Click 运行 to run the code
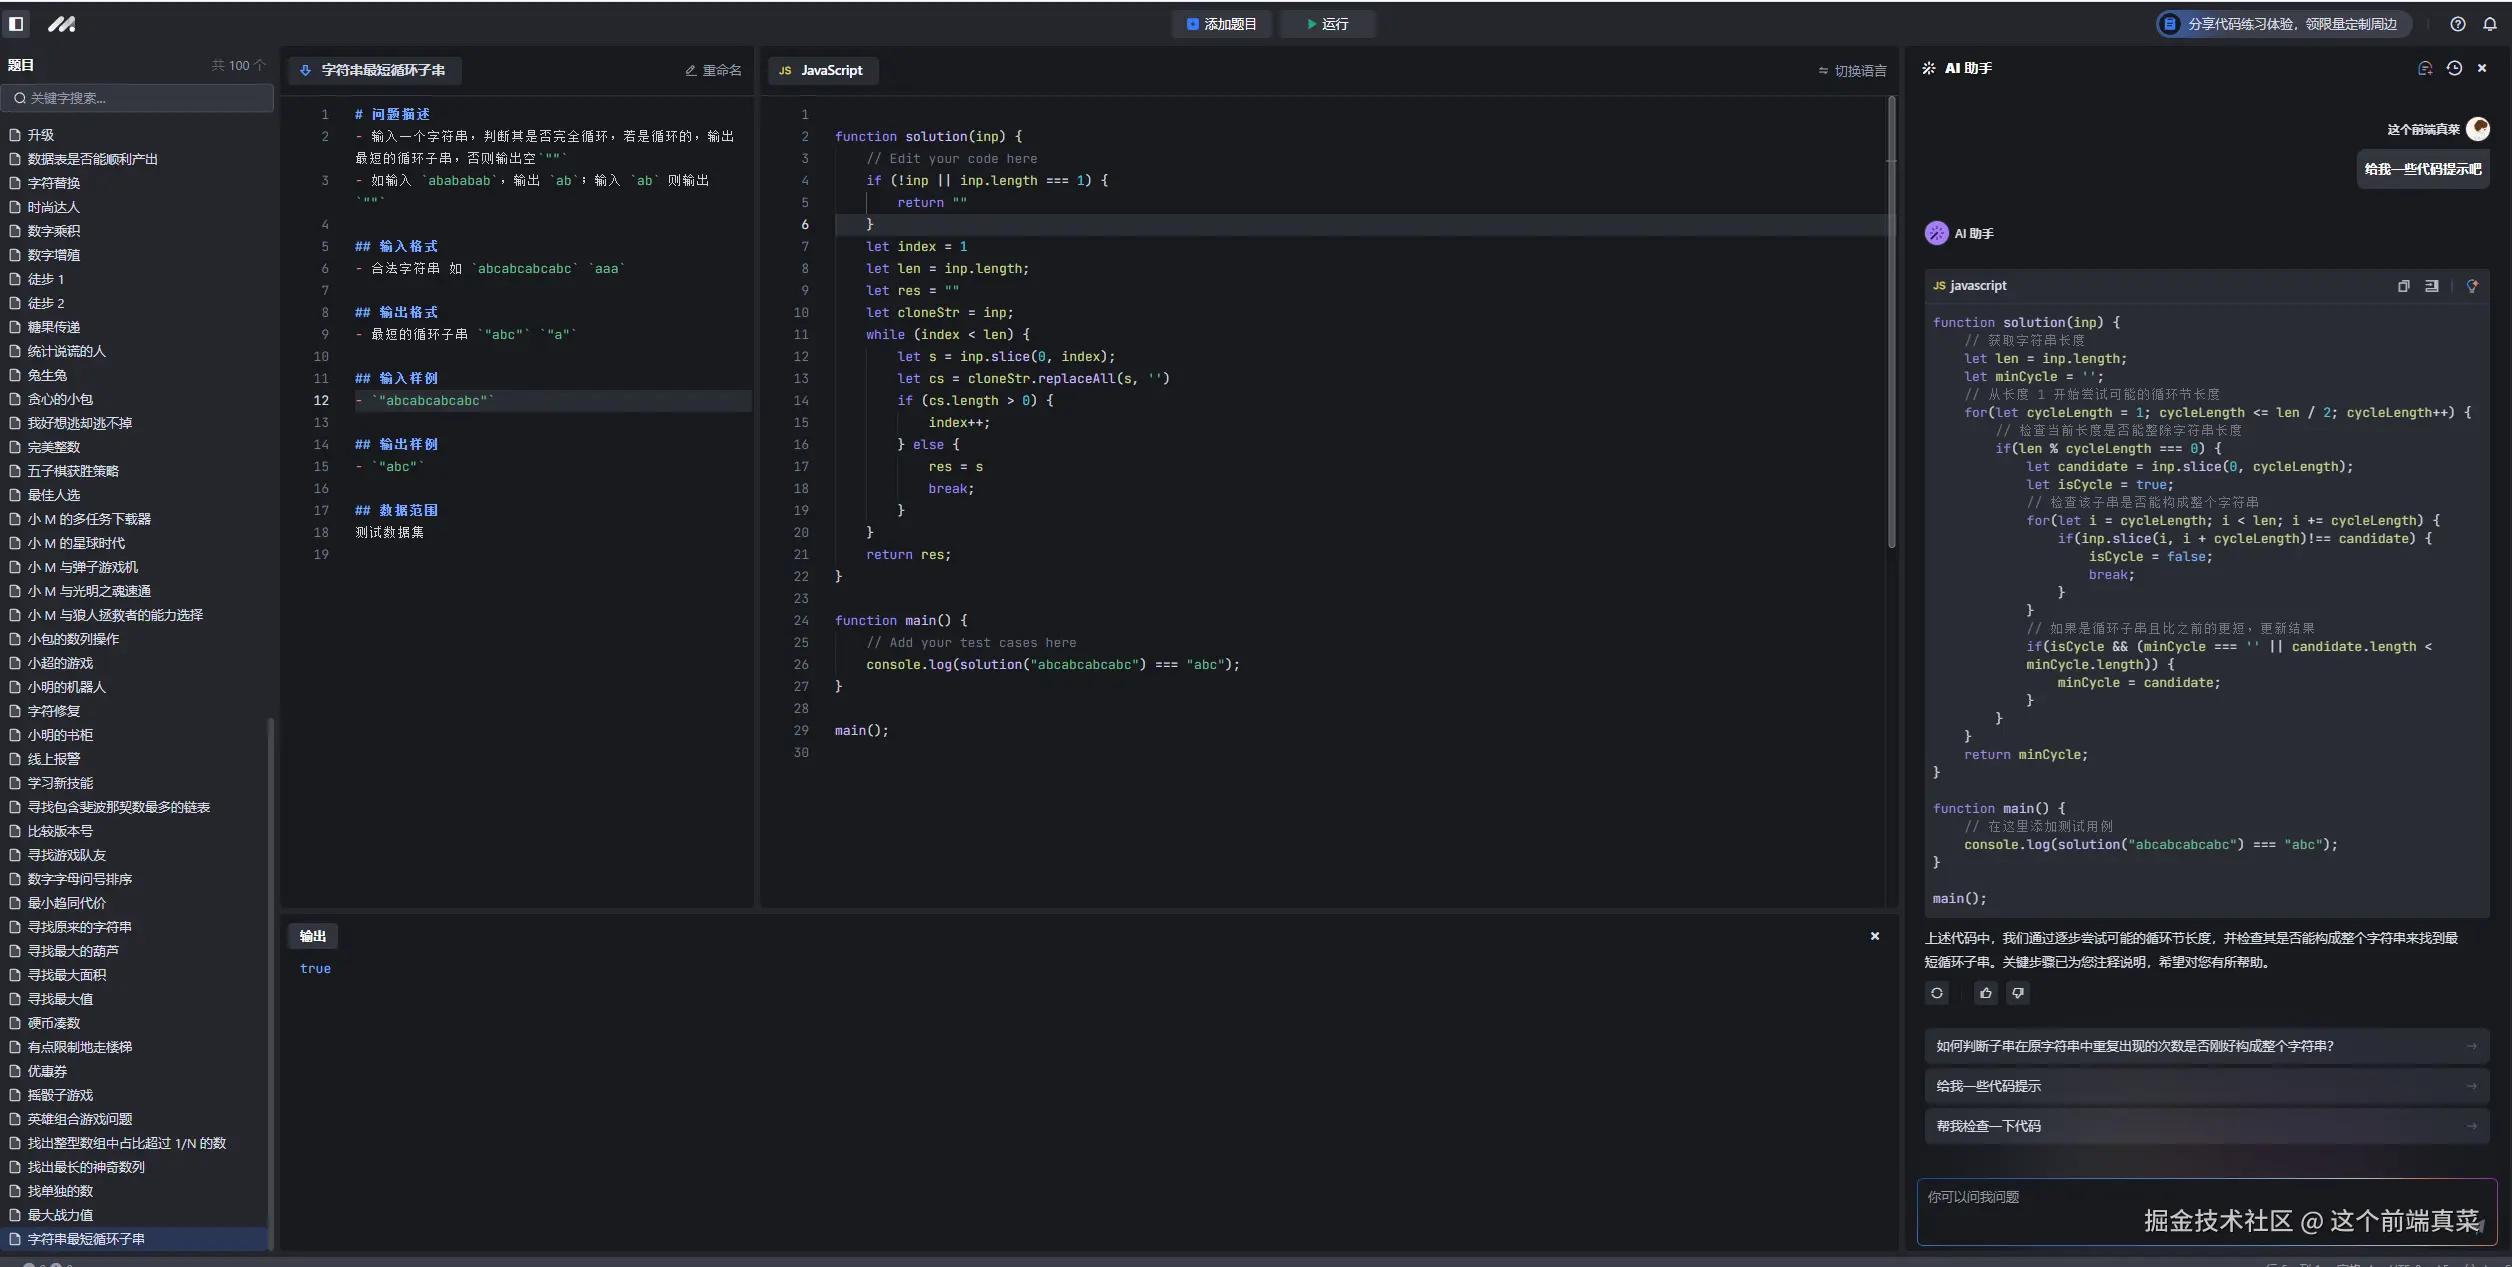The height and width of the screenshot is (1267, 2512). (1328, 24)
